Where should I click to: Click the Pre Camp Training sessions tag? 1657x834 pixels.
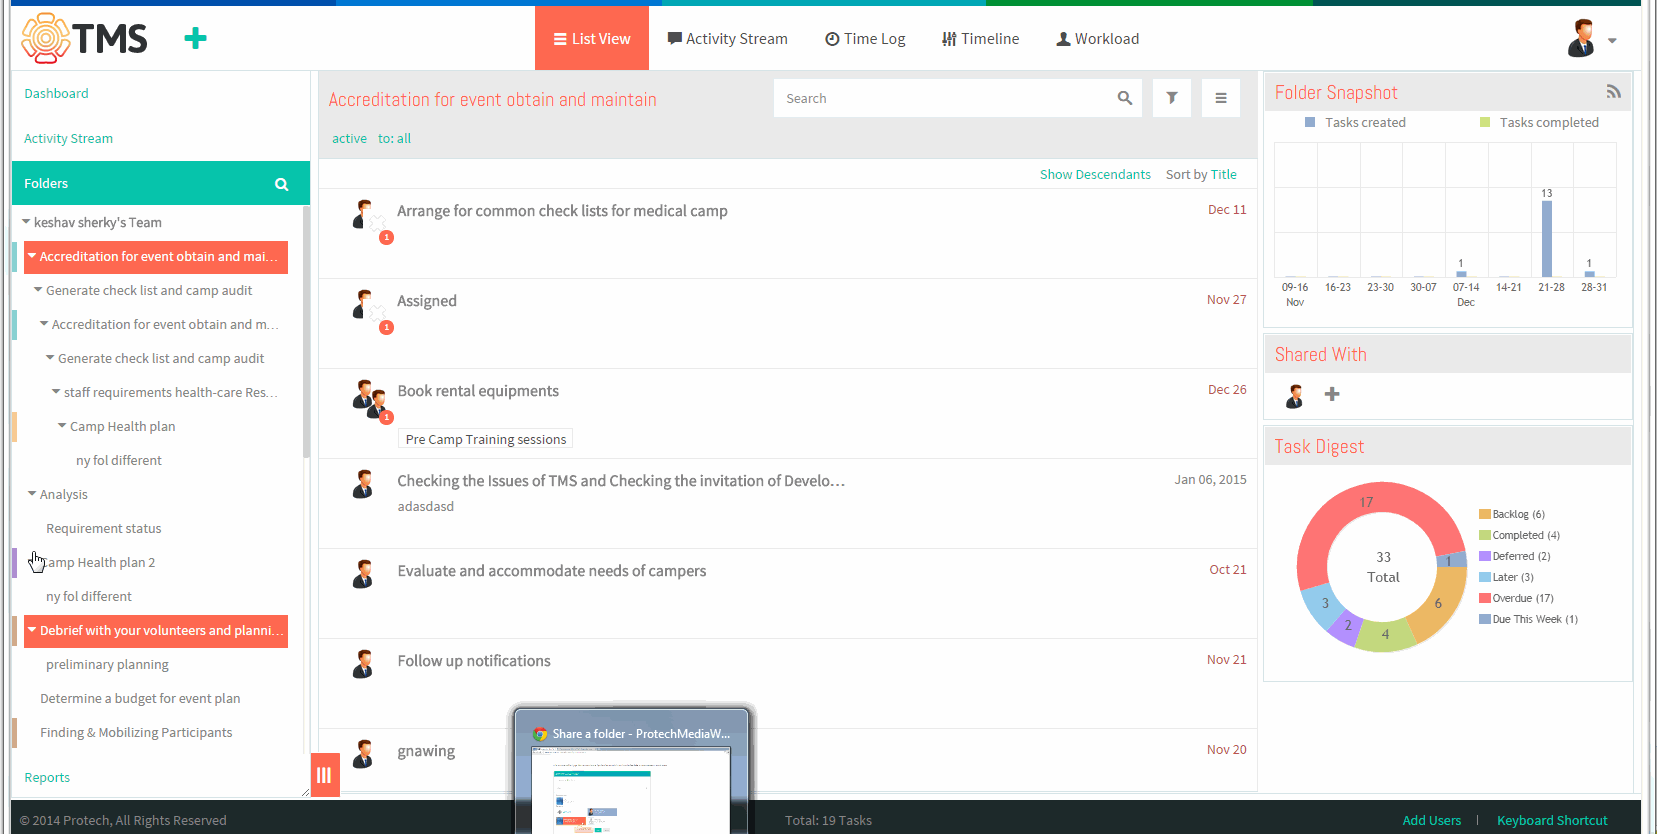coord(486,439)
